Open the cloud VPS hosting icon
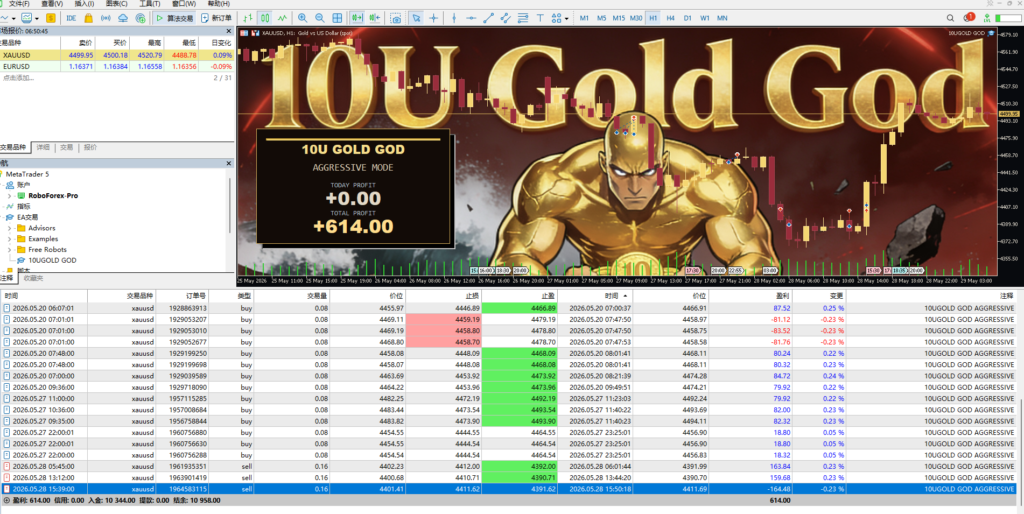Screen dimensions: 1024x514 pyautogui.click(x=123, y=18)
